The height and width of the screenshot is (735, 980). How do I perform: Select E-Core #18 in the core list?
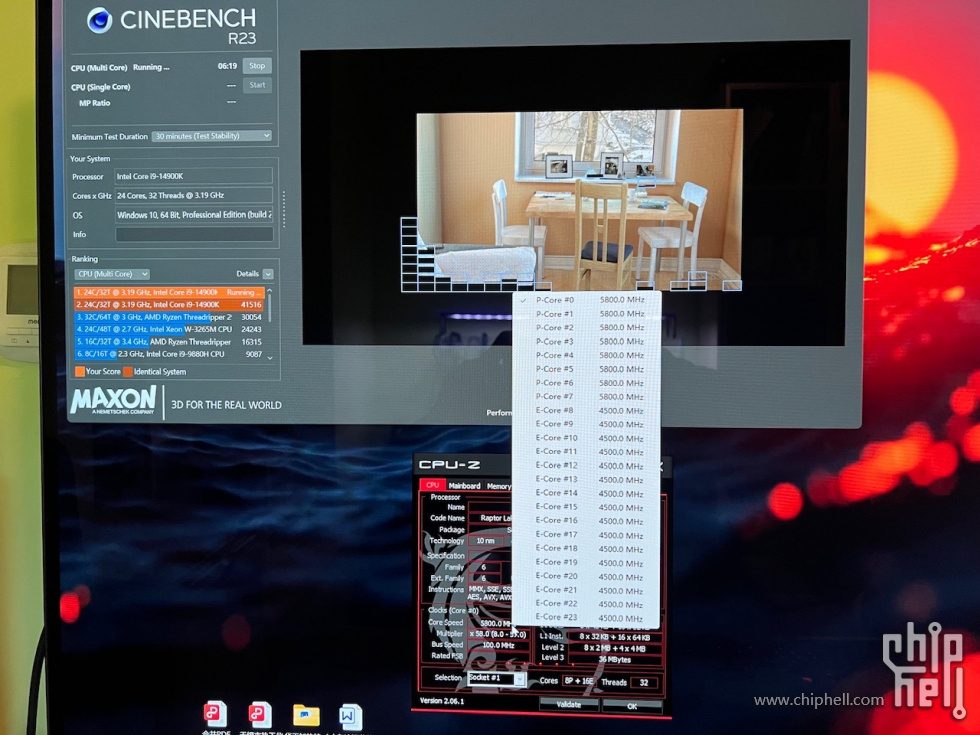pos(586,549)
